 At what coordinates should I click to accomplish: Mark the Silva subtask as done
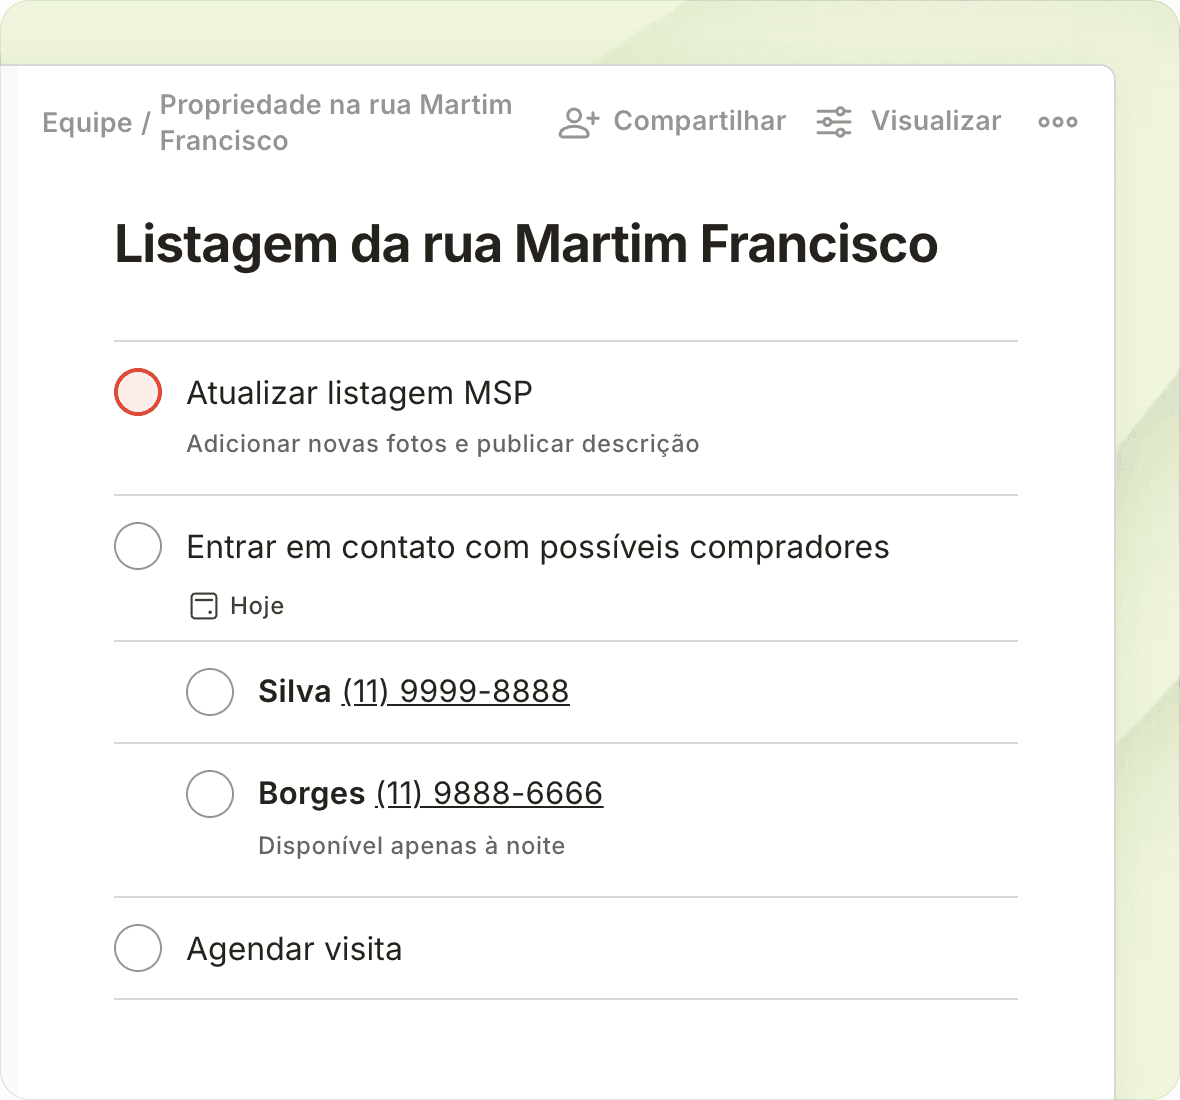[x=210, y=692]
